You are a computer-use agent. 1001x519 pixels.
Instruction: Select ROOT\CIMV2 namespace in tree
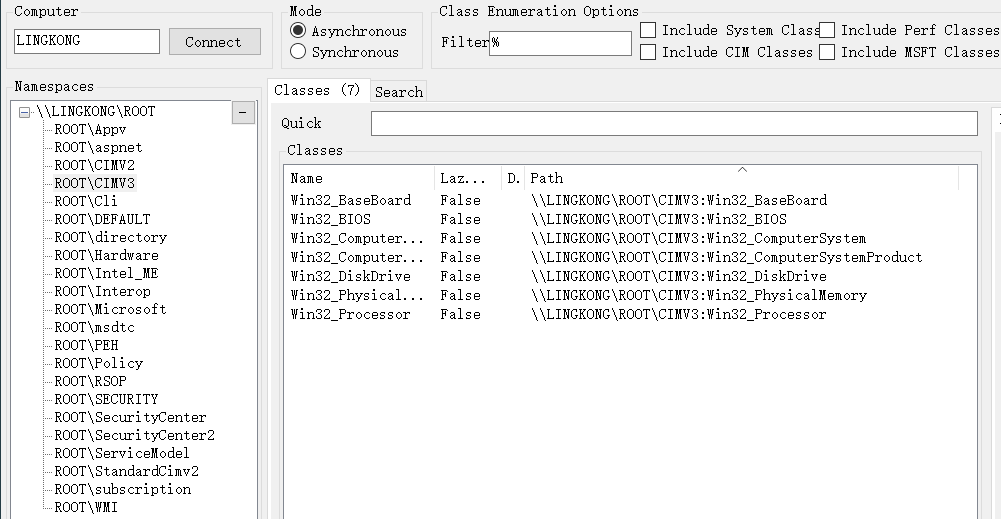pyautogui.click(x=94, y=165)
